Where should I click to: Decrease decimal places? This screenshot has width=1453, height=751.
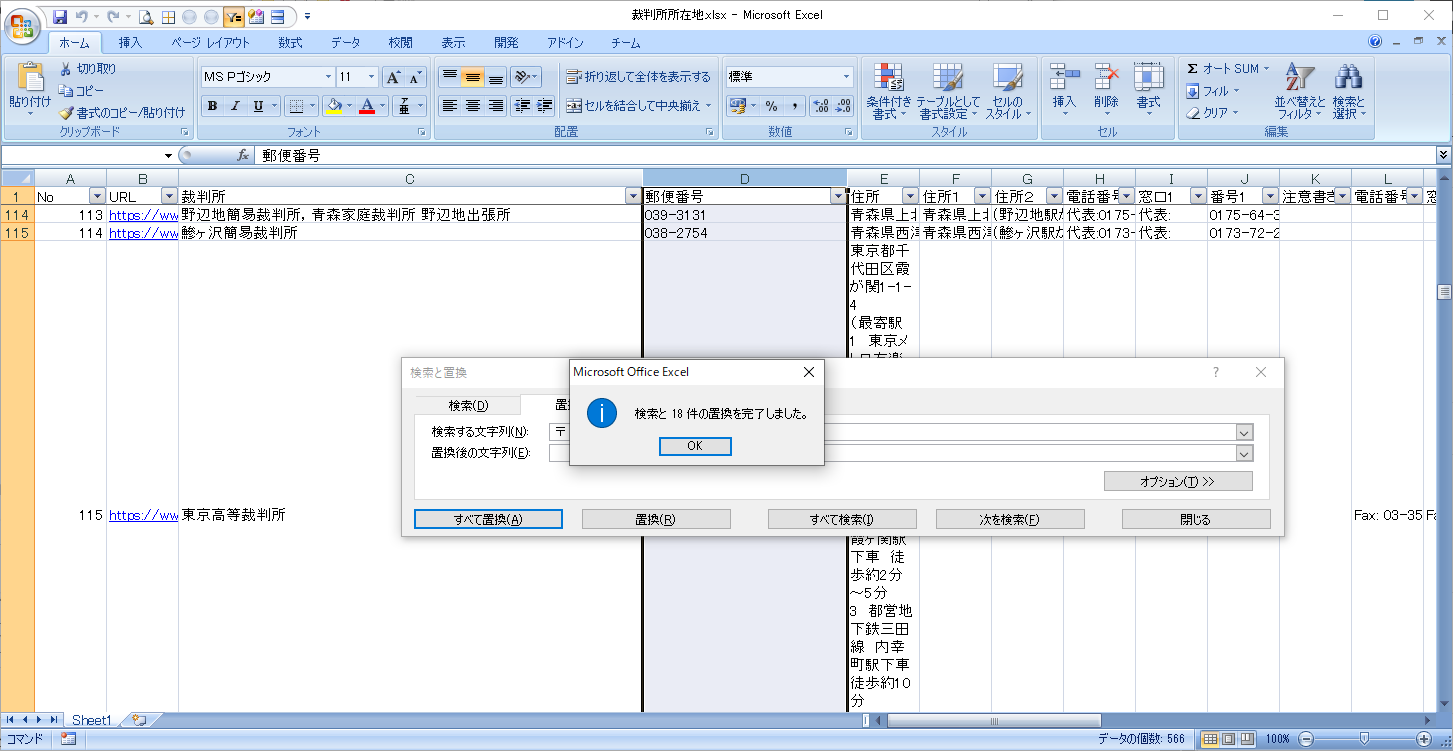coord(843,106)
